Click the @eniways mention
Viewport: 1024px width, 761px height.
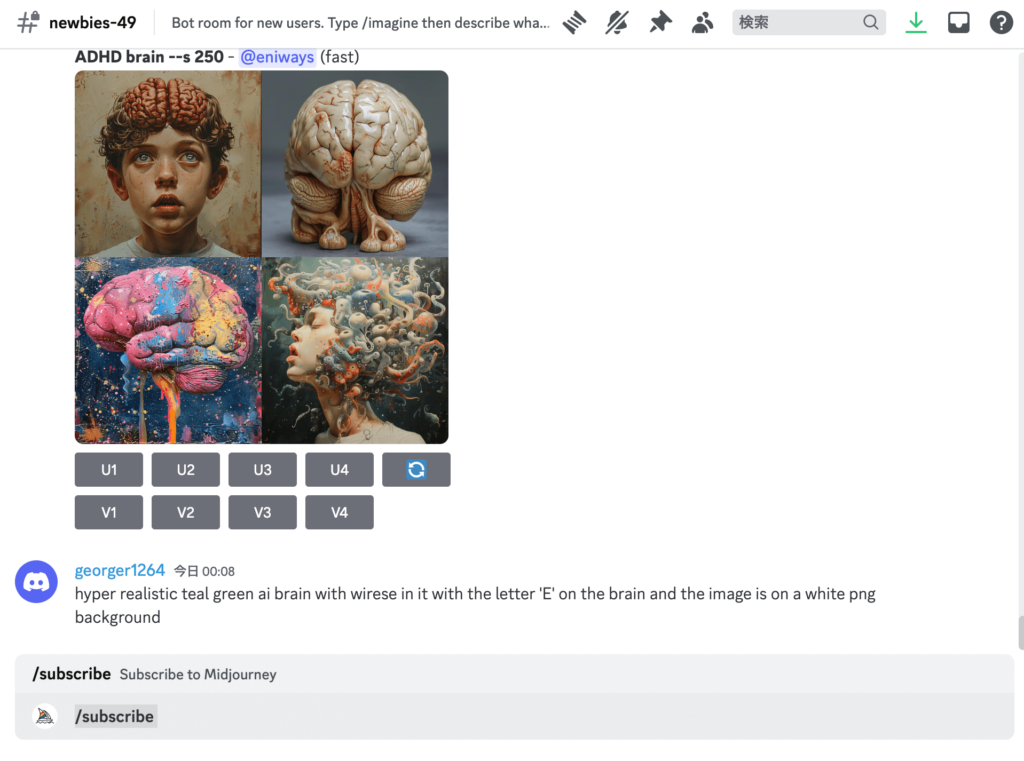tap(277, 57)
